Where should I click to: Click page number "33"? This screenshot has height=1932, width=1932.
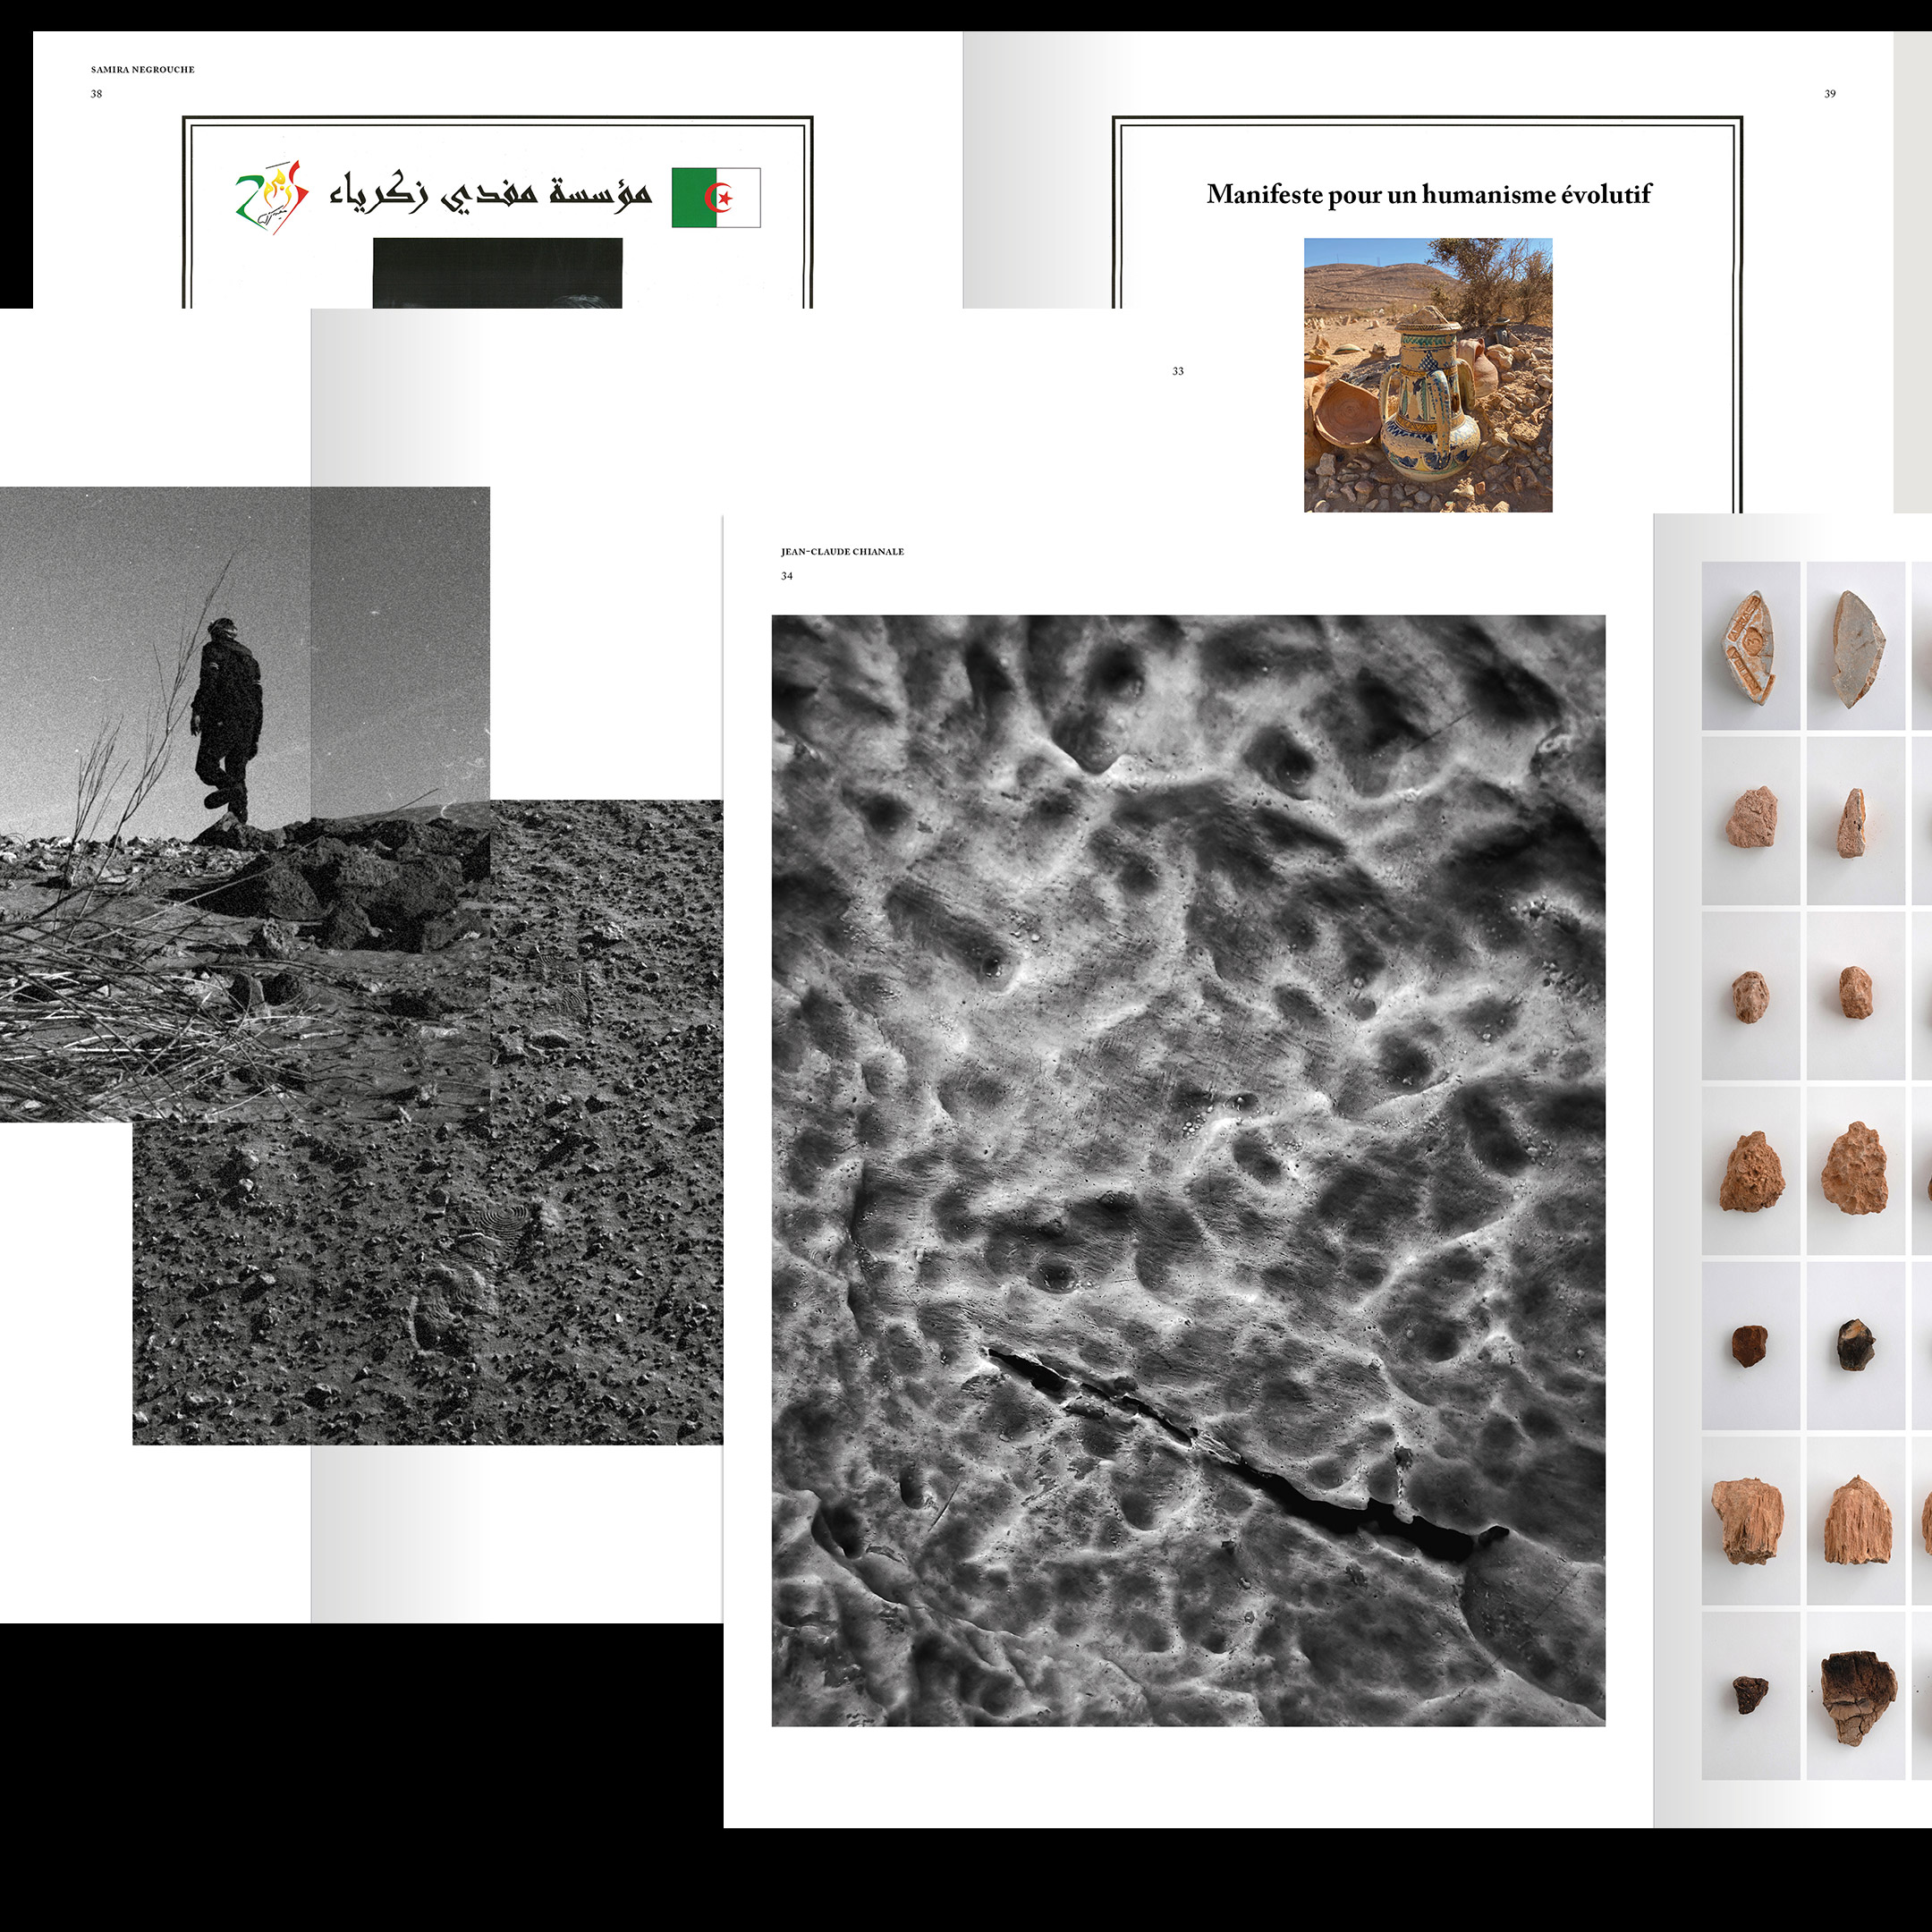pos(1177,371)
